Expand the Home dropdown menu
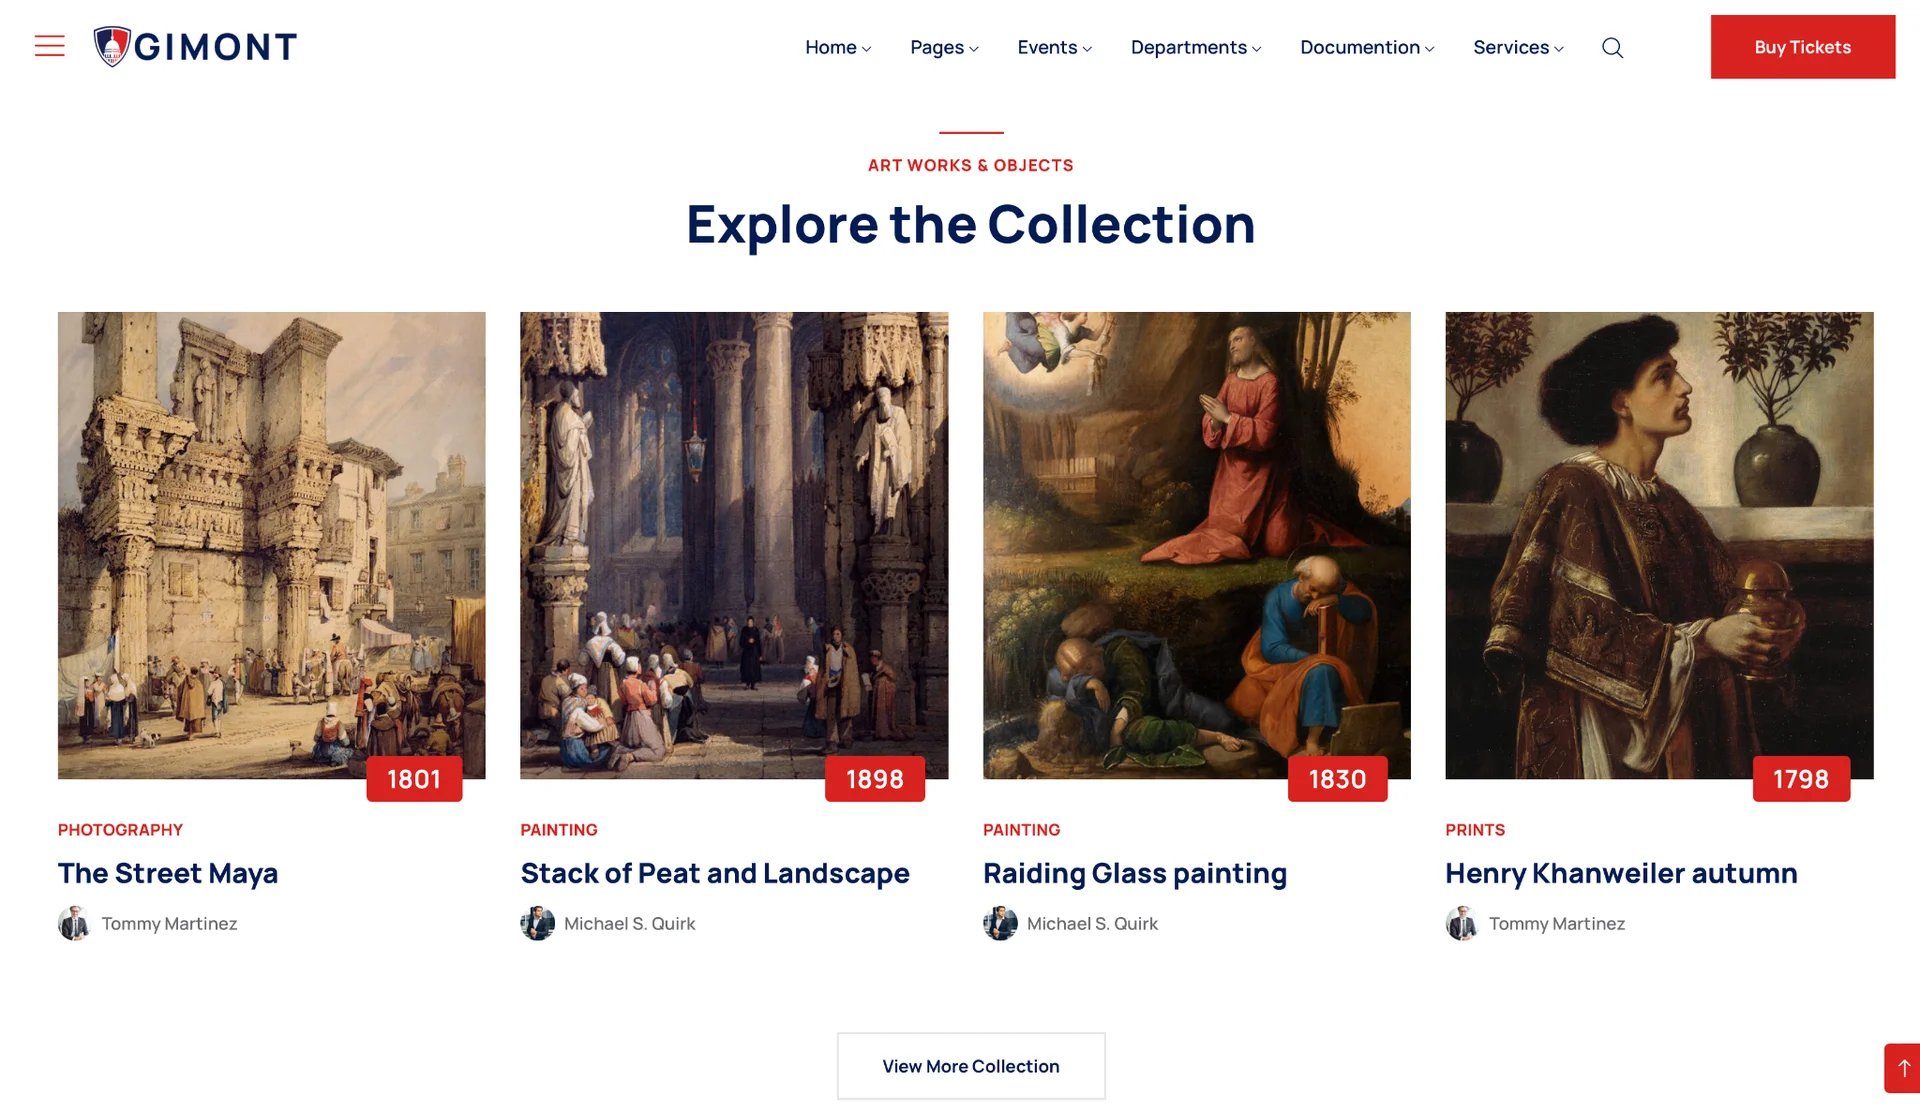Screen dimensions: 1920x1110 [x=838, y=47]
